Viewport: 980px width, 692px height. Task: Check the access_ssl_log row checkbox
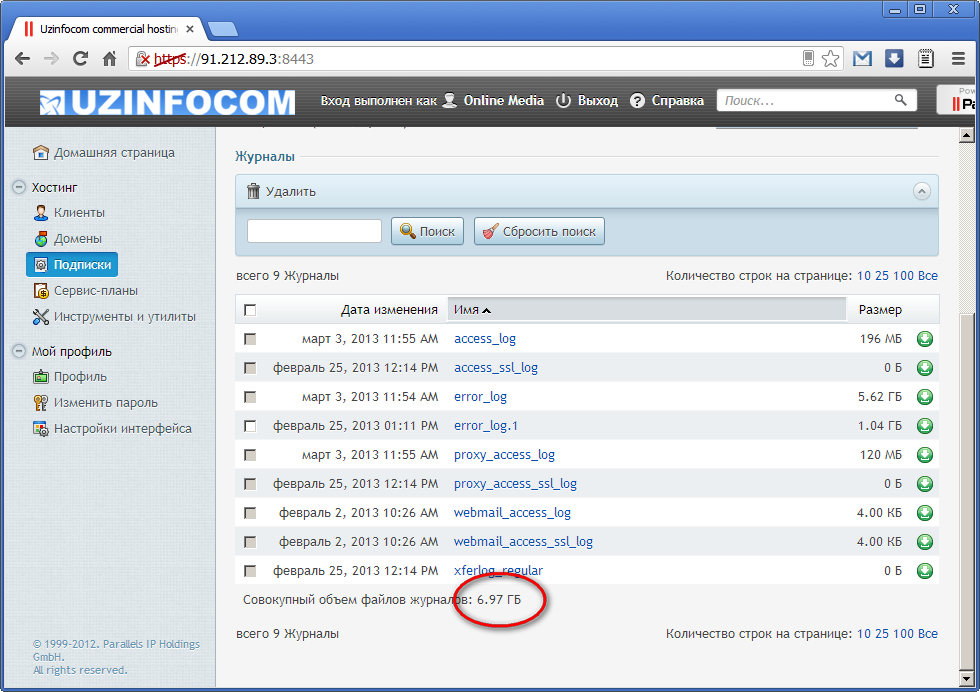pyautogui.click(x=250, y=368)
